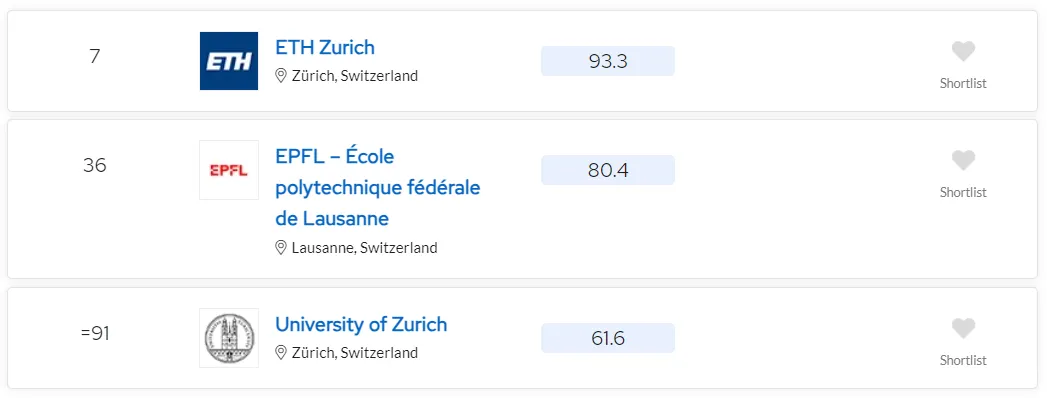
Task: Click location pin next to Lausanne, Switzerland
Action: coord(281,248)
